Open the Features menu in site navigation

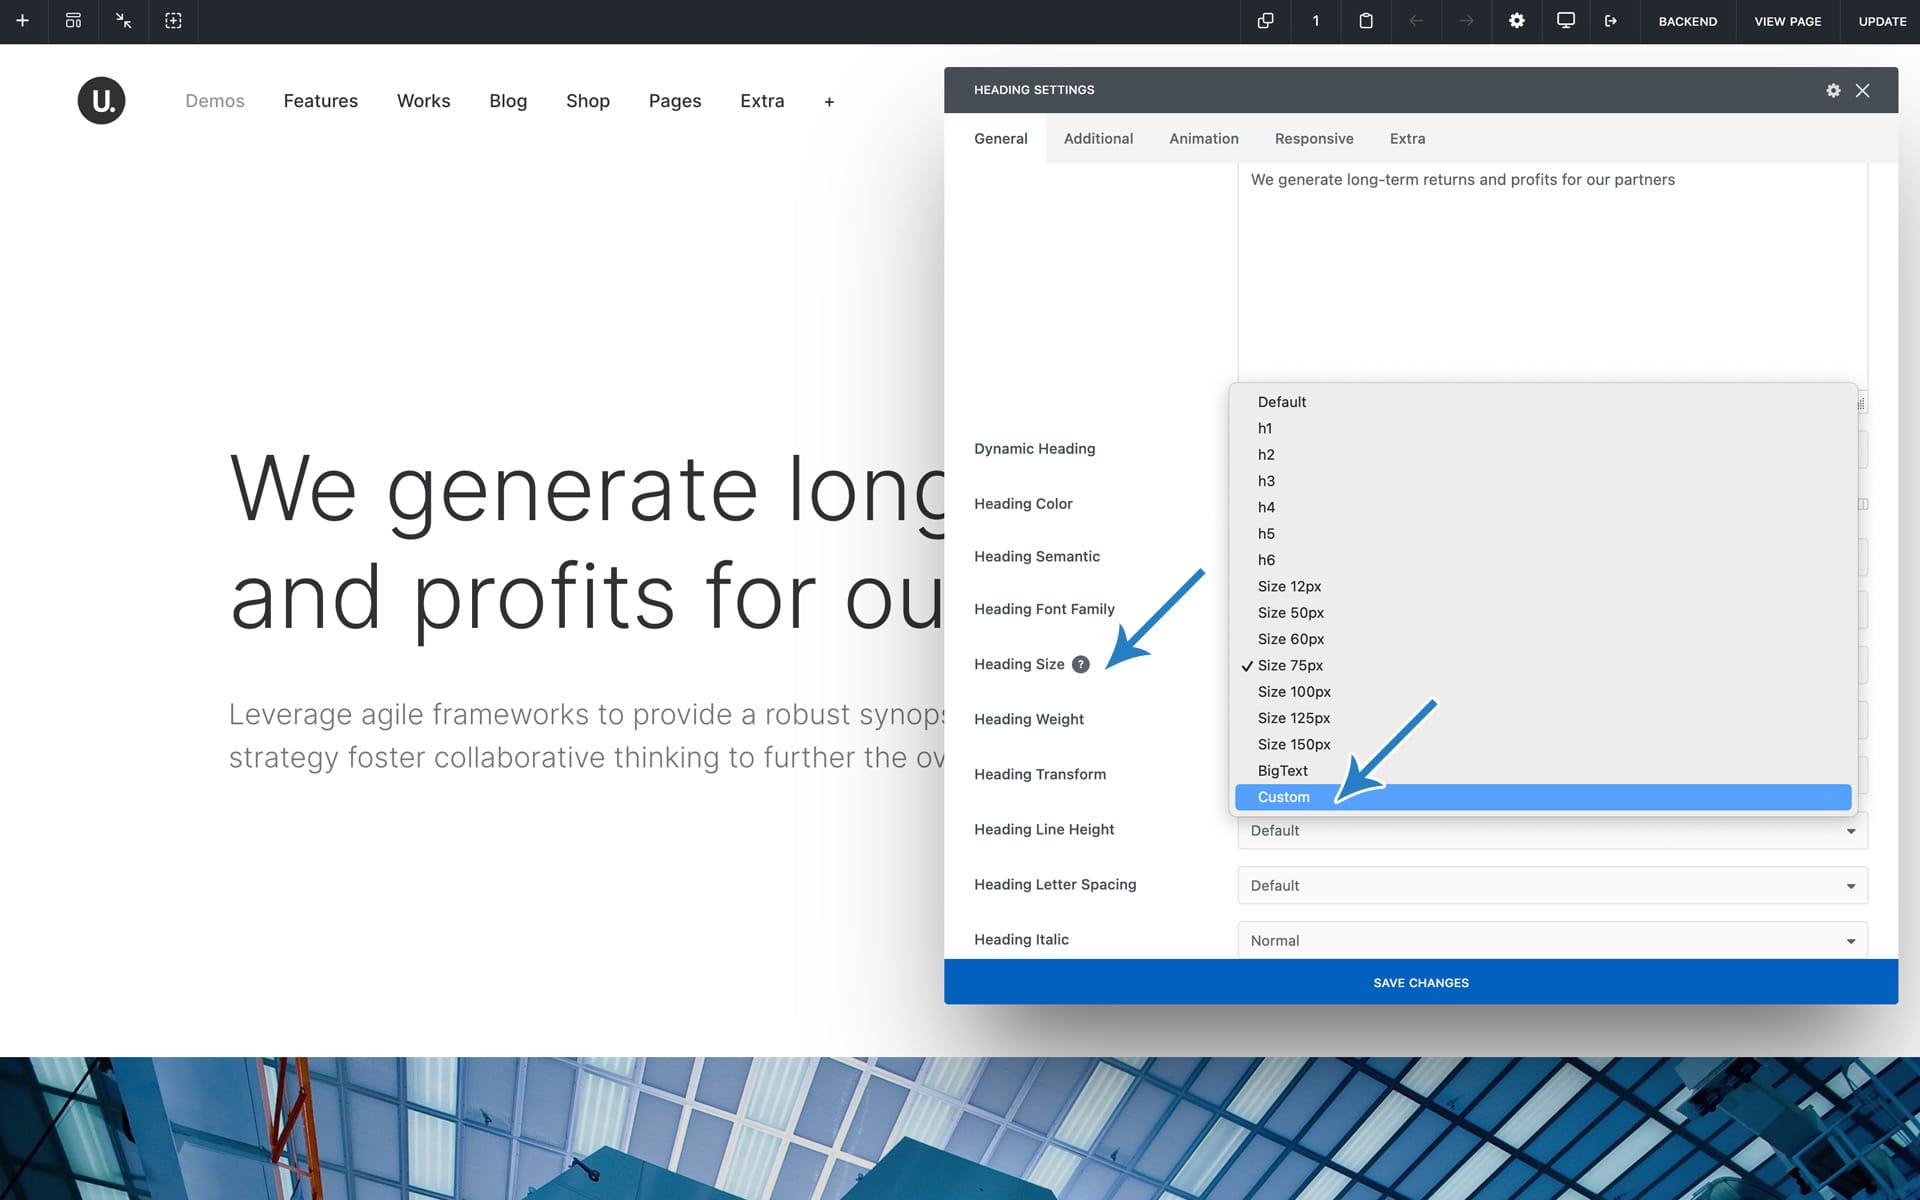point(320,101)
